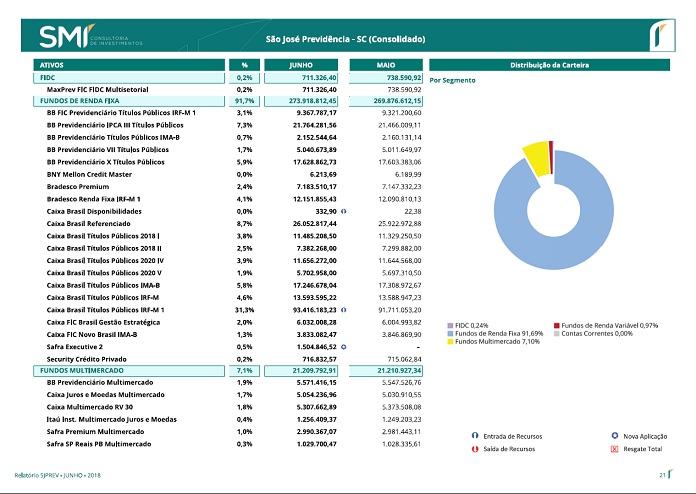Click Safra SP Reais PB Multimercado row

pos(99,444)
